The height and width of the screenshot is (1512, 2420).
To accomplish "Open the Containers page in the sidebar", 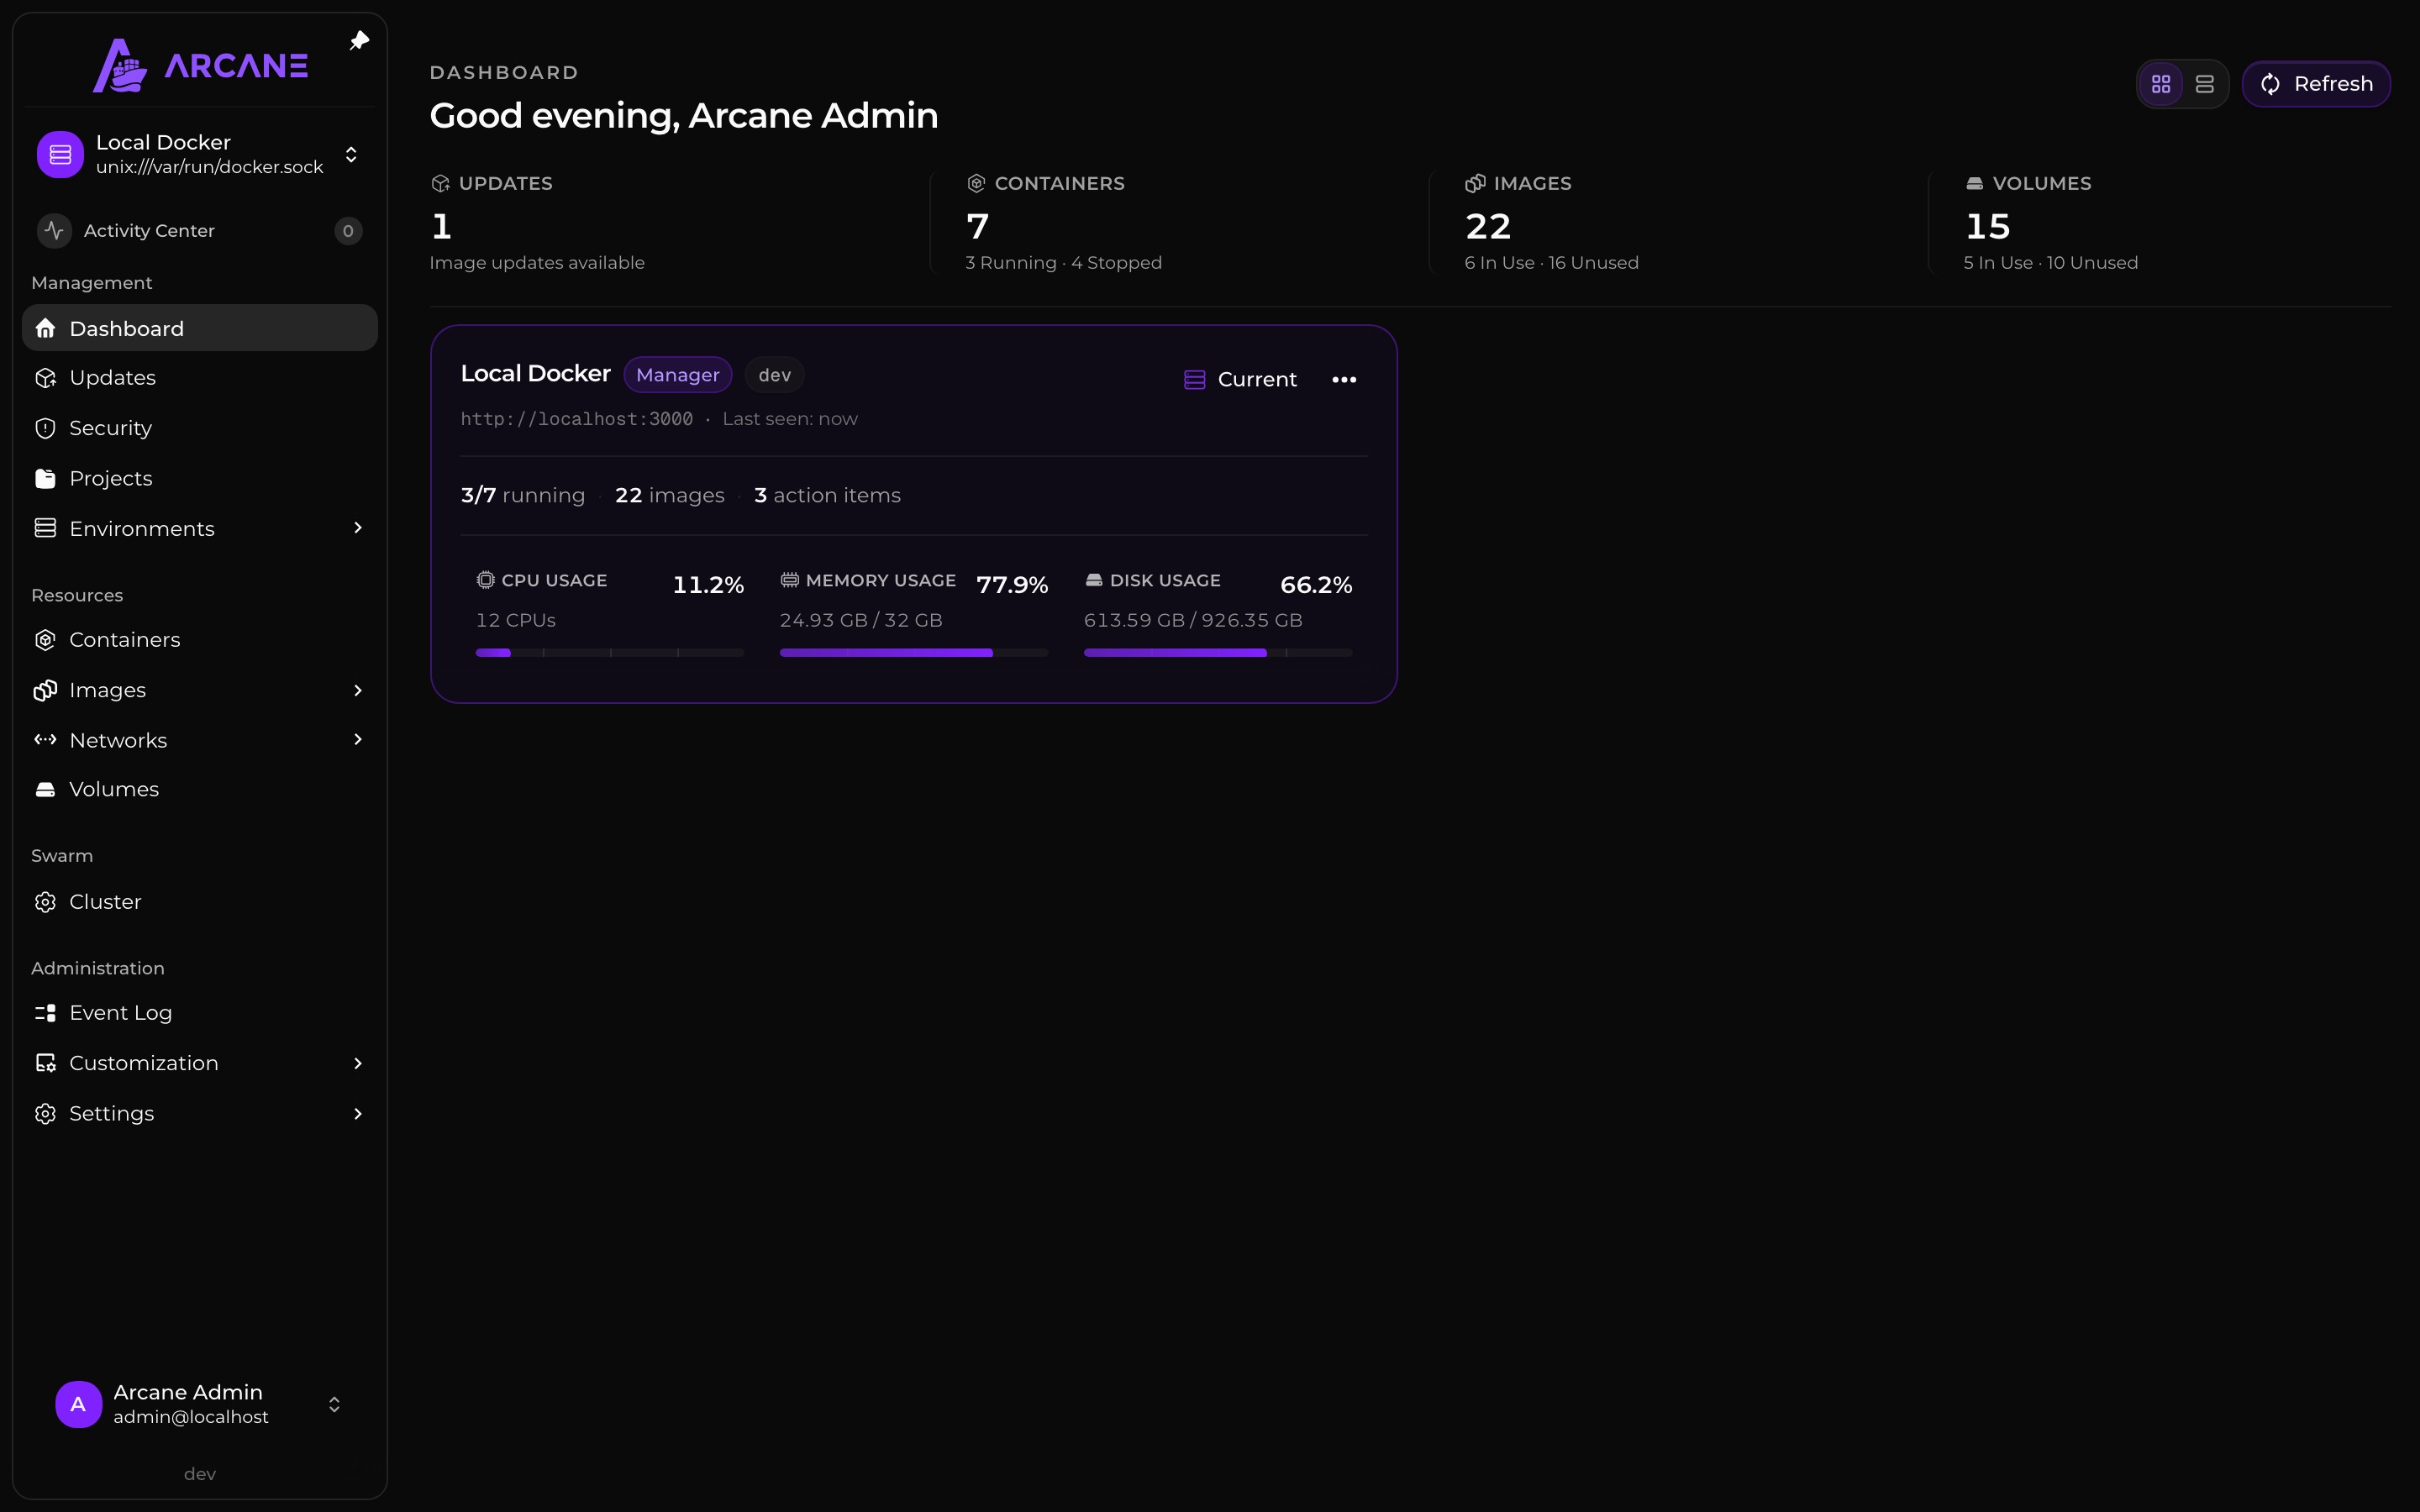I will (200, 640).
